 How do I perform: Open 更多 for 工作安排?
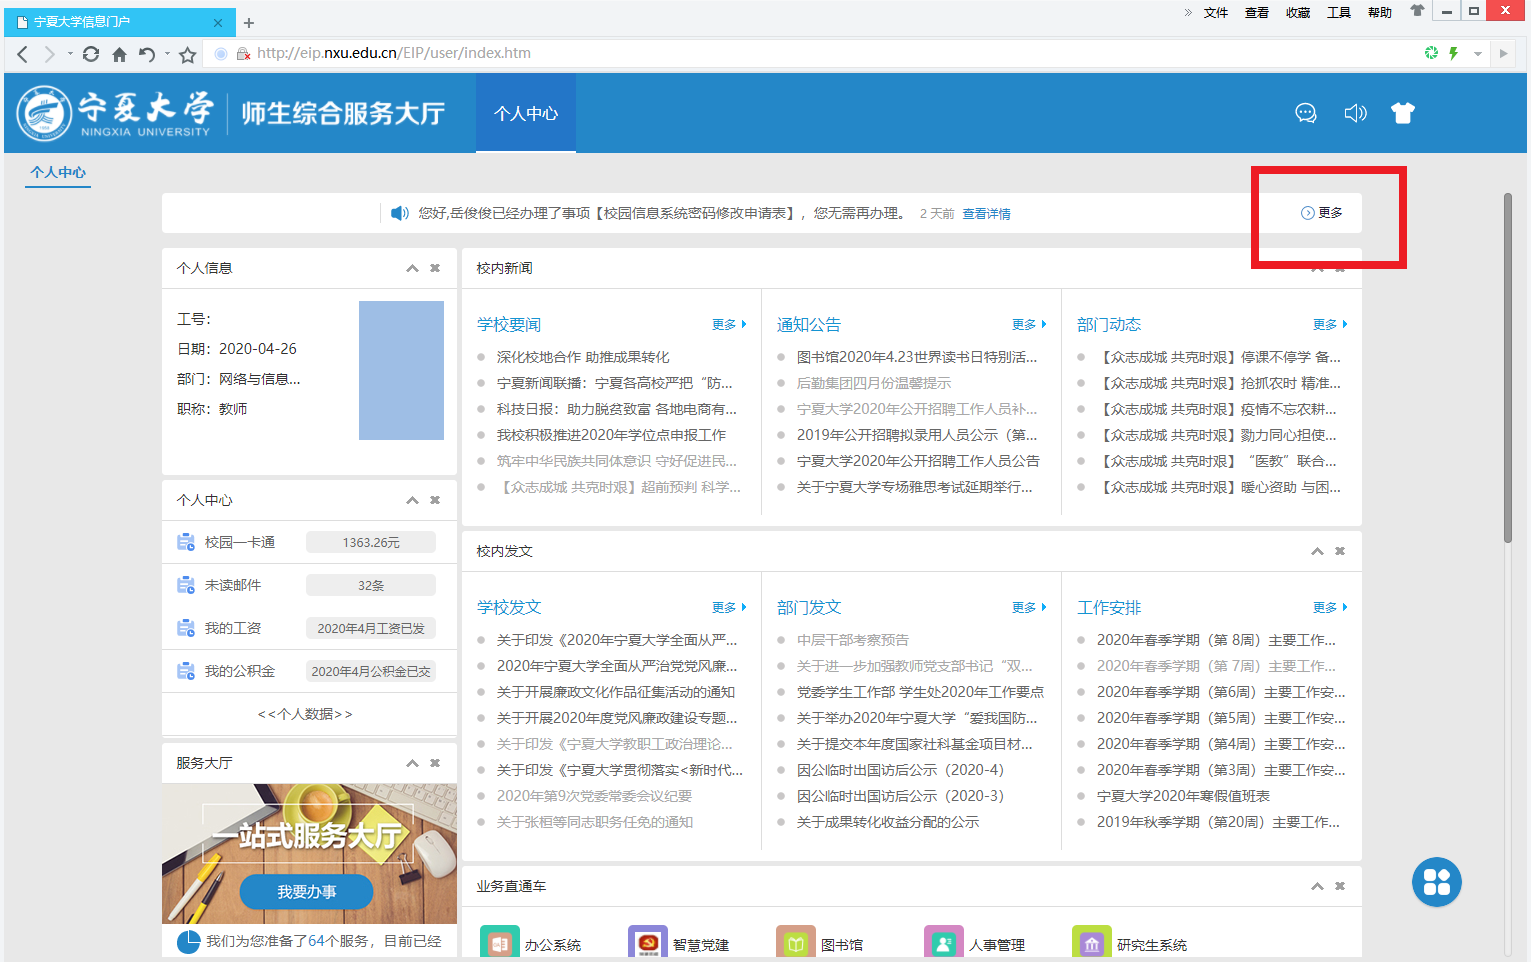click(x=1330, y=607)
